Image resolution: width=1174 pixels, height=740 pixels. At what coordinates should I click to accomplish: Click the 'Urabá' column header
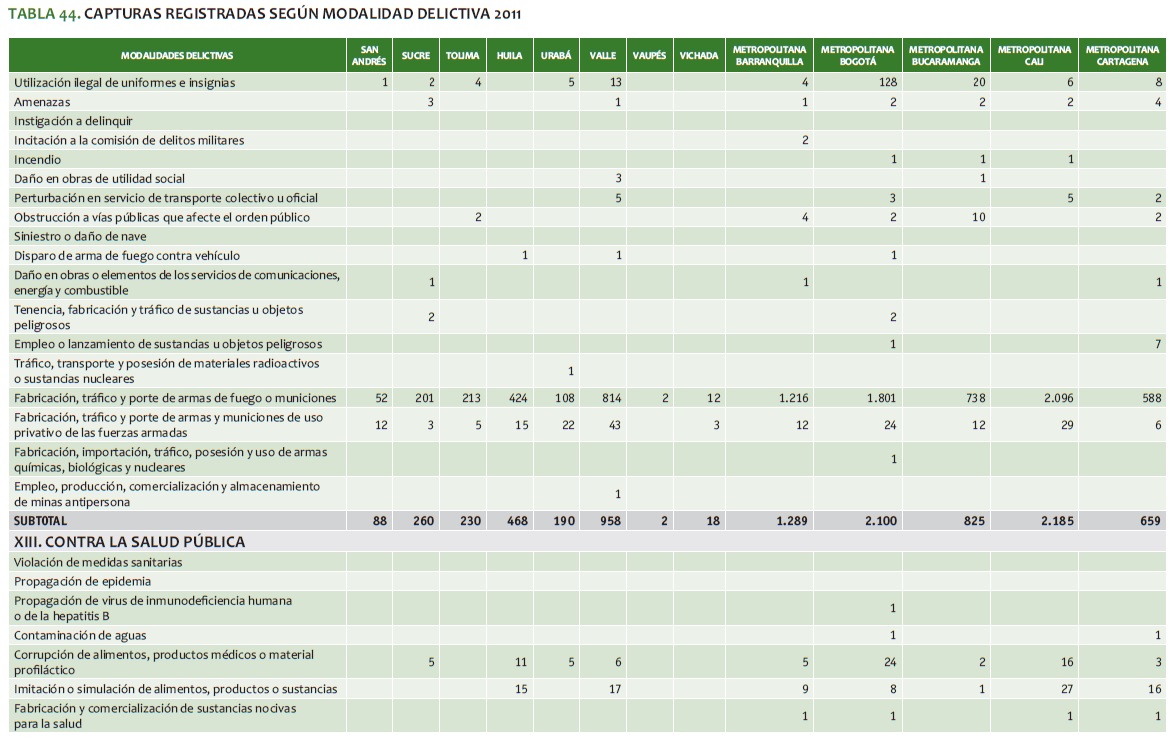click(556, 56)
